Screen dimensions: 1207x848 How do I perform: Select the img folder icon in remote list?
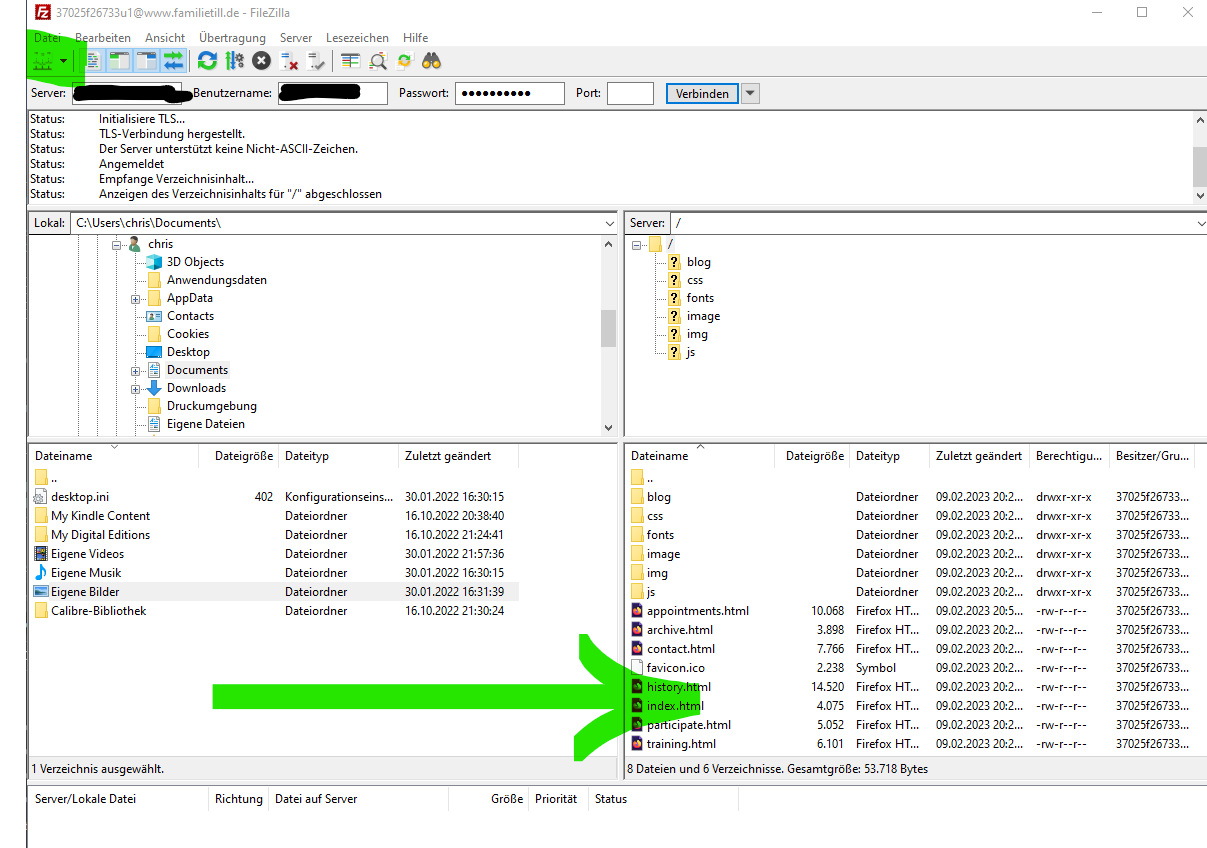pyautogui.click(x=638, y=573)
